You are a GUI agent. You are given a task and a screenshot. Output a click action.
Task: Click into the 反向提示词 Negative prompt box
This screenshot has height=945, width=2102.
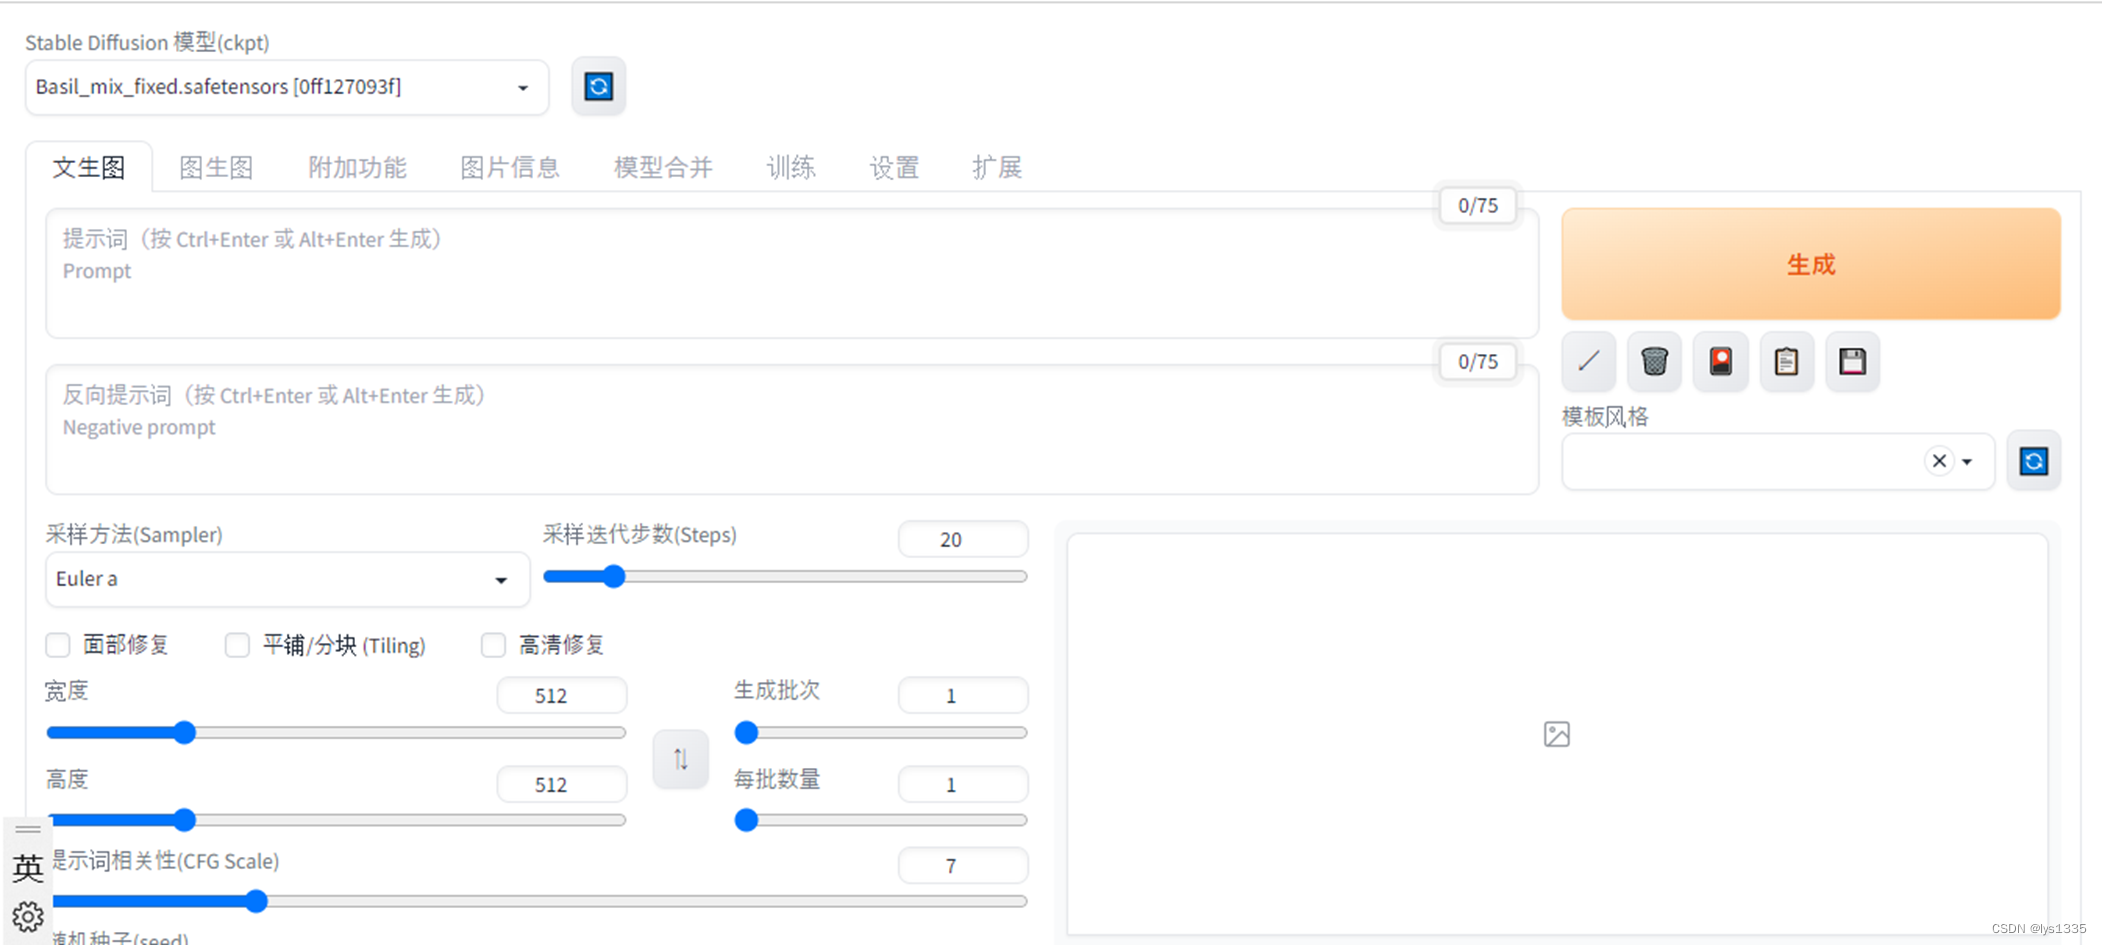pos(791,429)
